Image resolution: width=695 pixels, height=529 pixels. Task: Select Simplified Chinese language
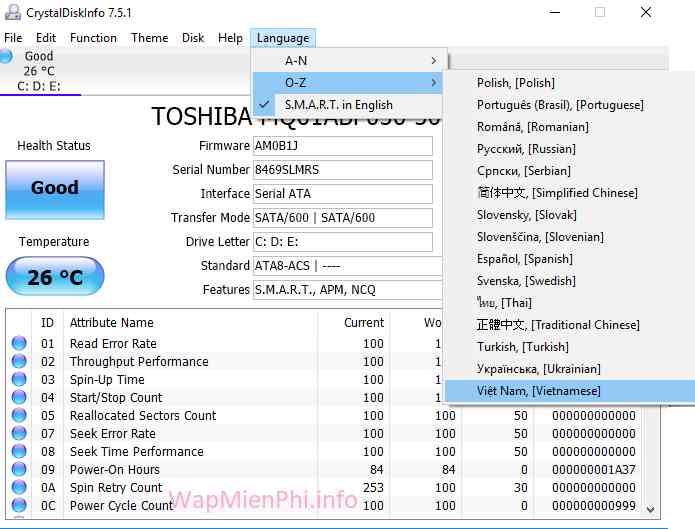[x=570, y=192]
